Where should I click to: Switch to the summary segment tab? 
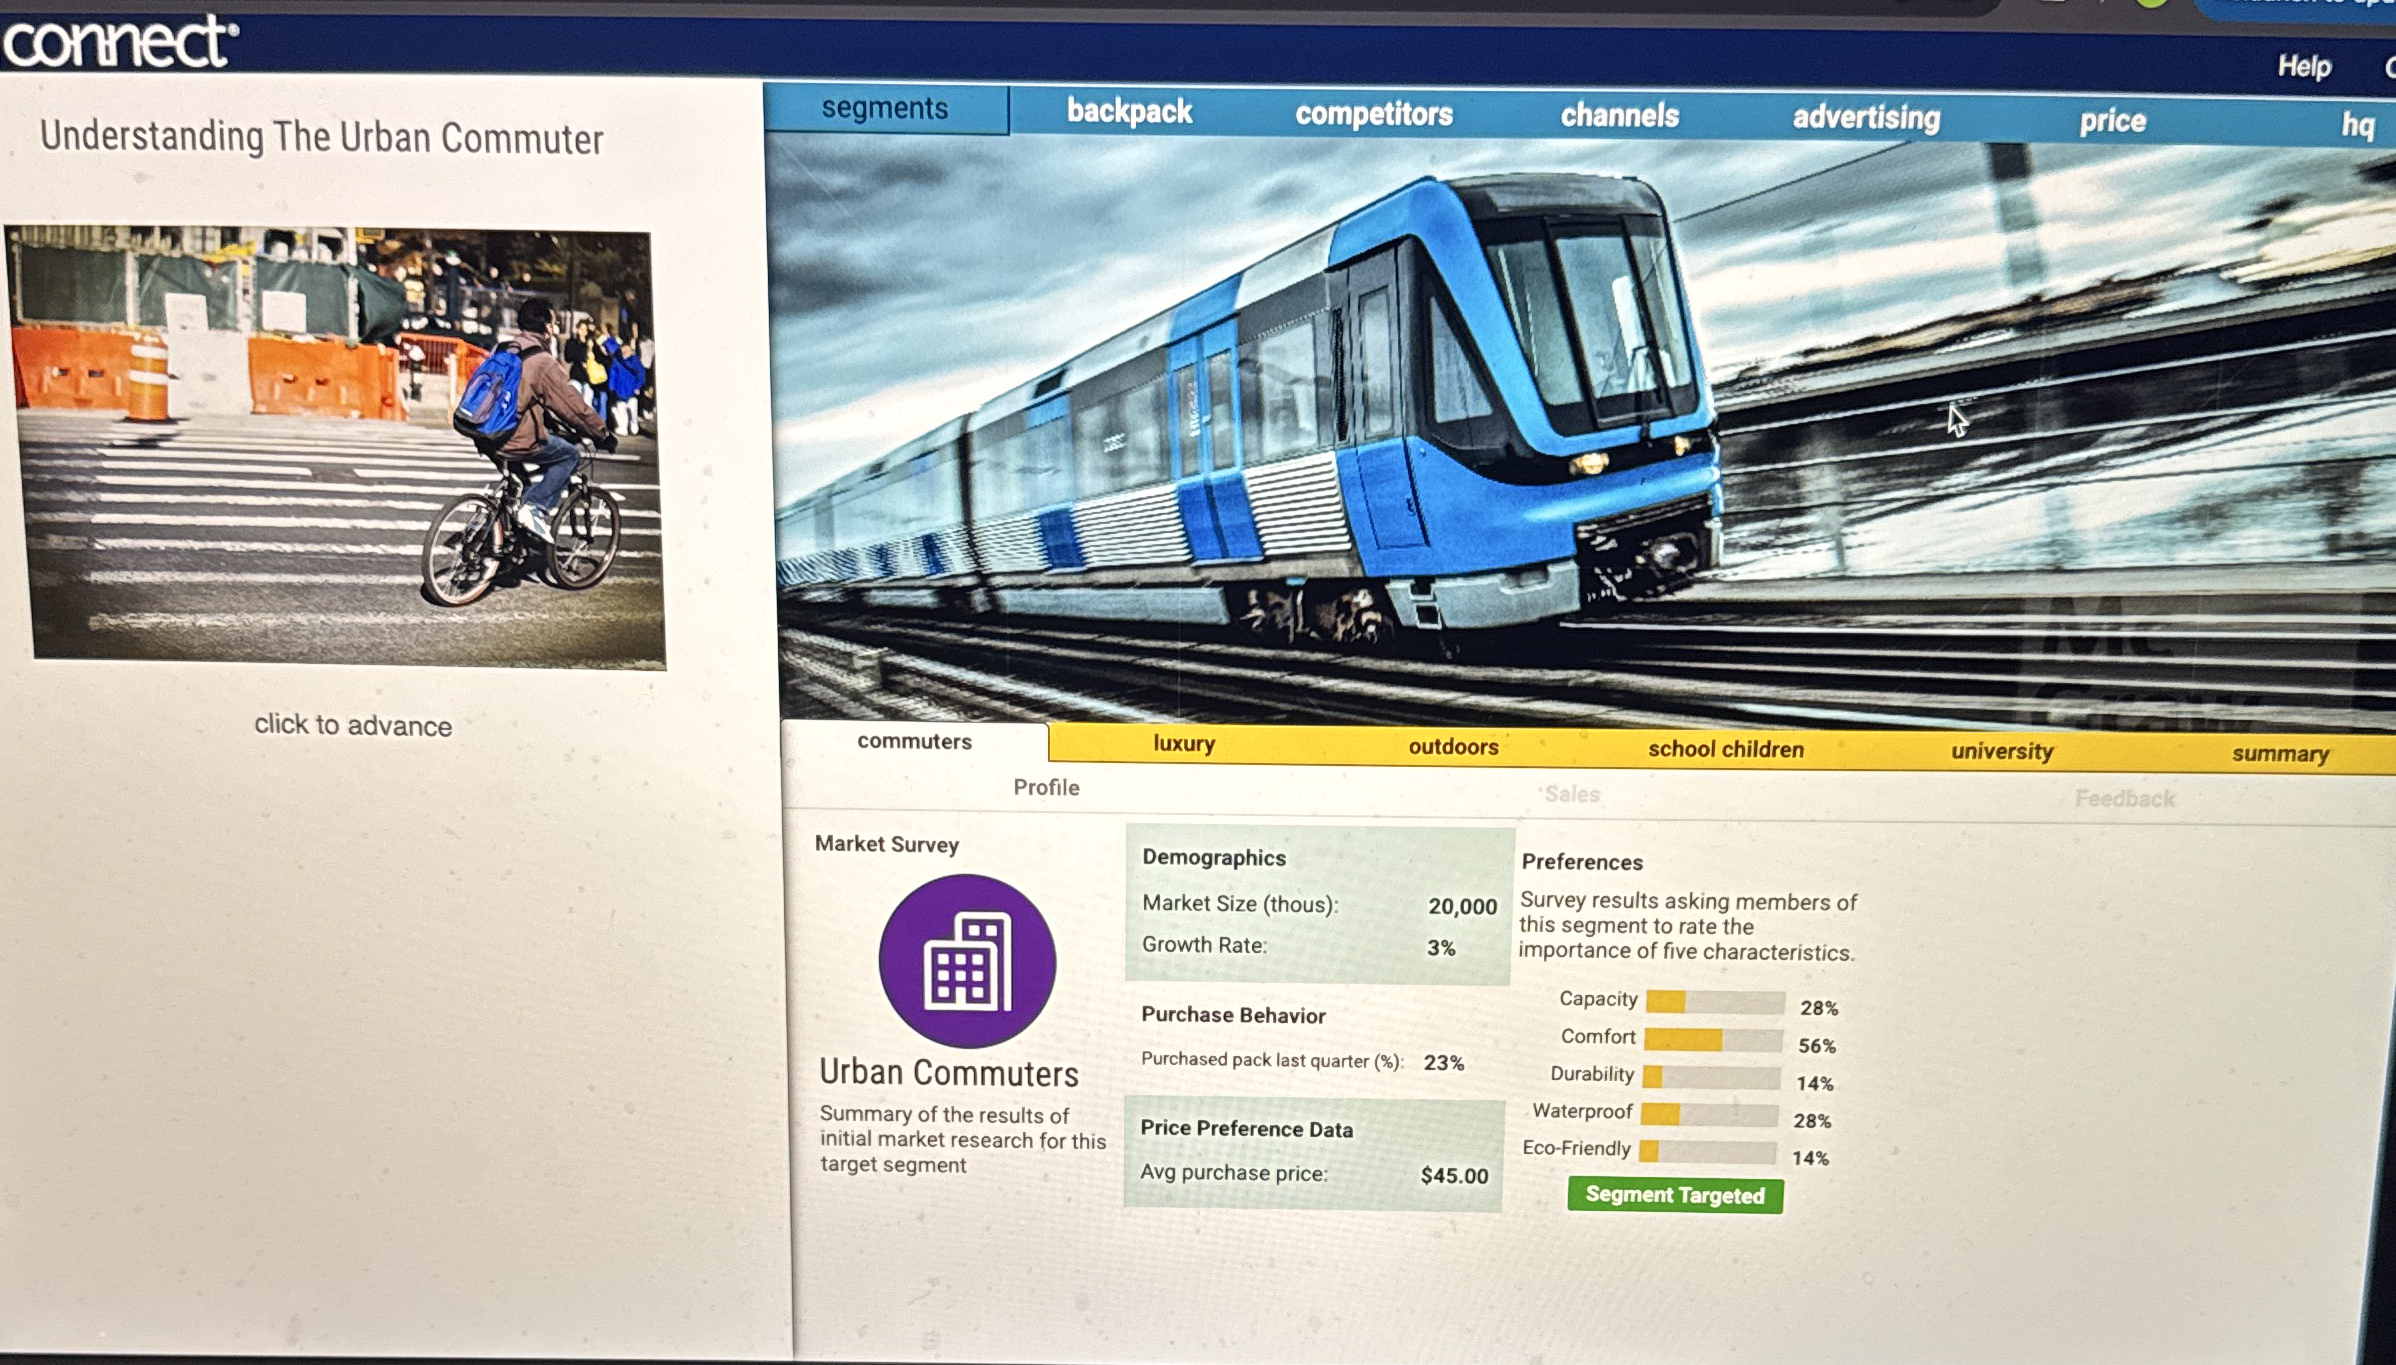2281,755
